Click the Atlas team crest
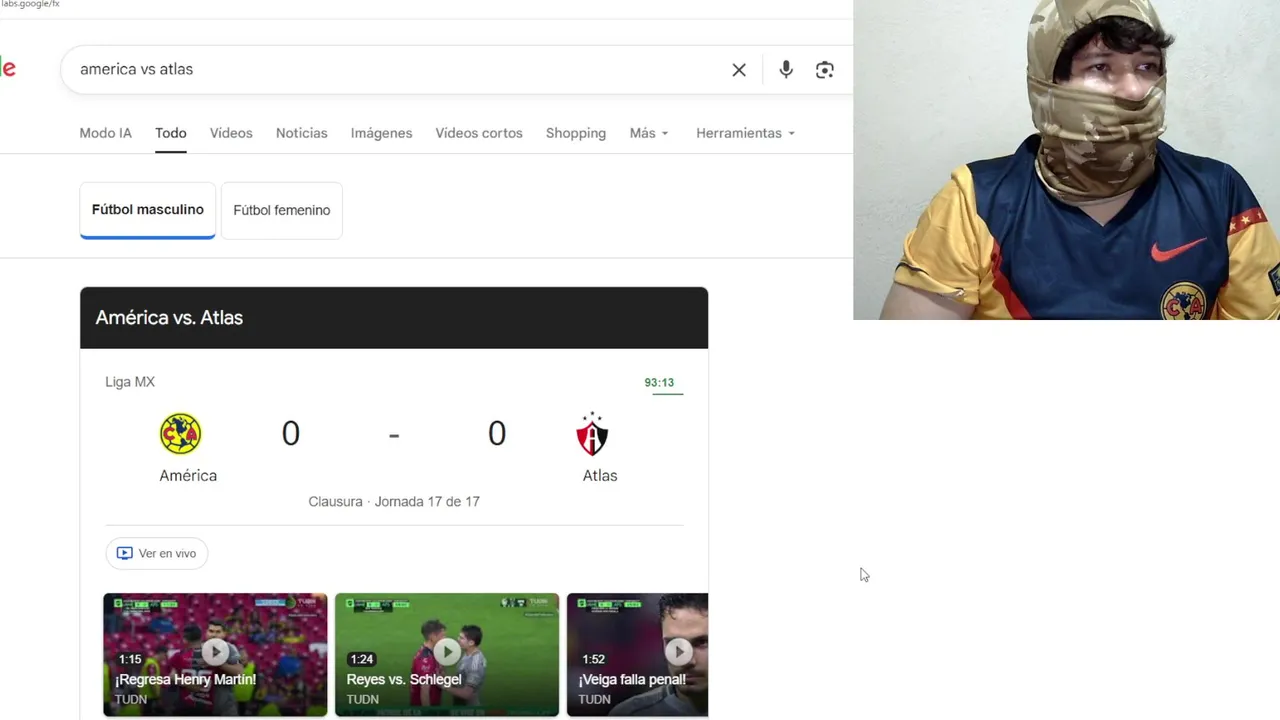Viewport: 1280px width, 720px height. pyautogui.click(x=593, y=434)
